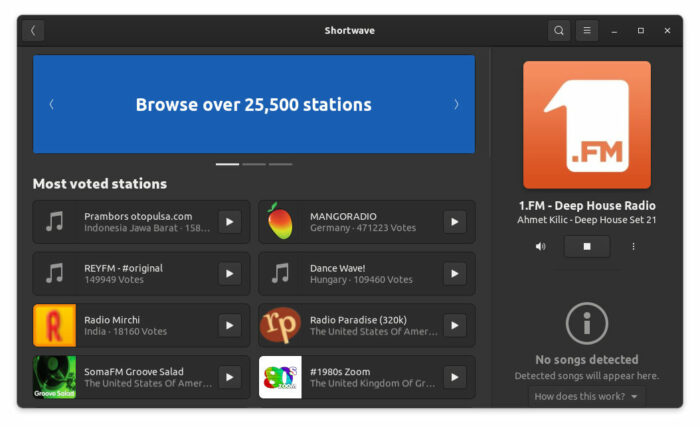Play Radio Mirchi station

(229, 326)
